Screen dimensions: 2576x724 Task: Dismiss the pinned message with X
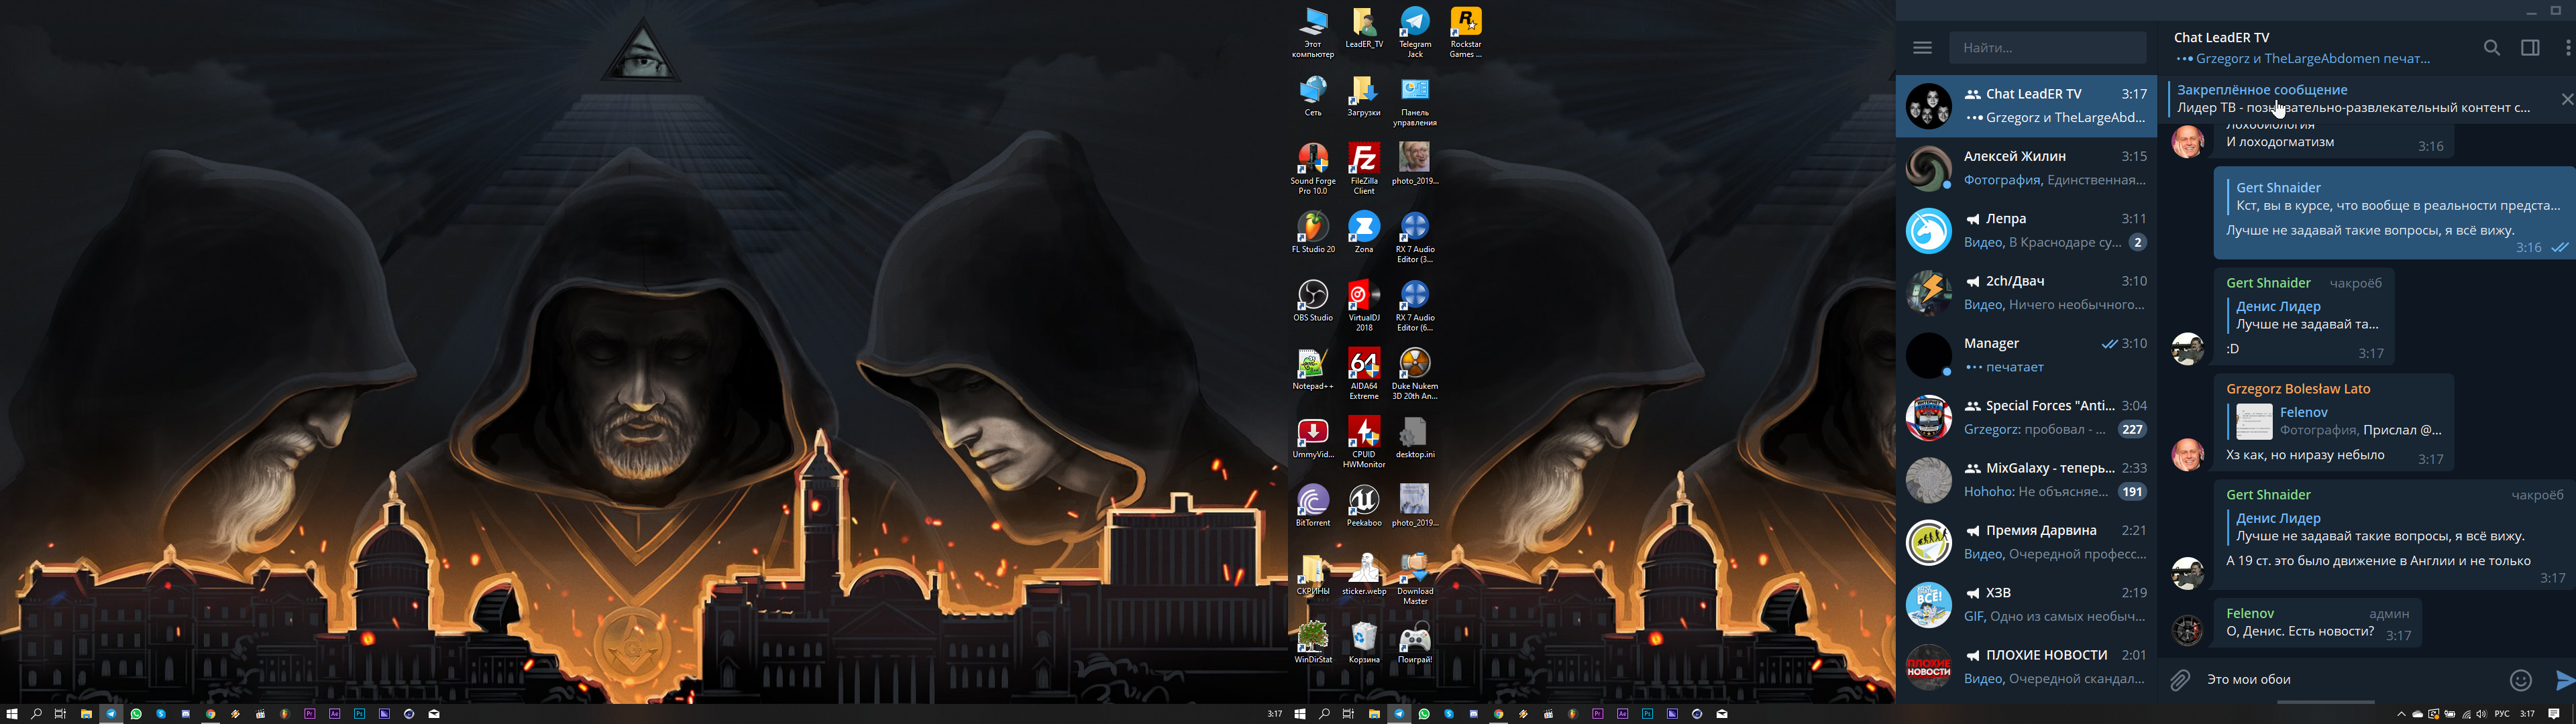pos(2567,99)
